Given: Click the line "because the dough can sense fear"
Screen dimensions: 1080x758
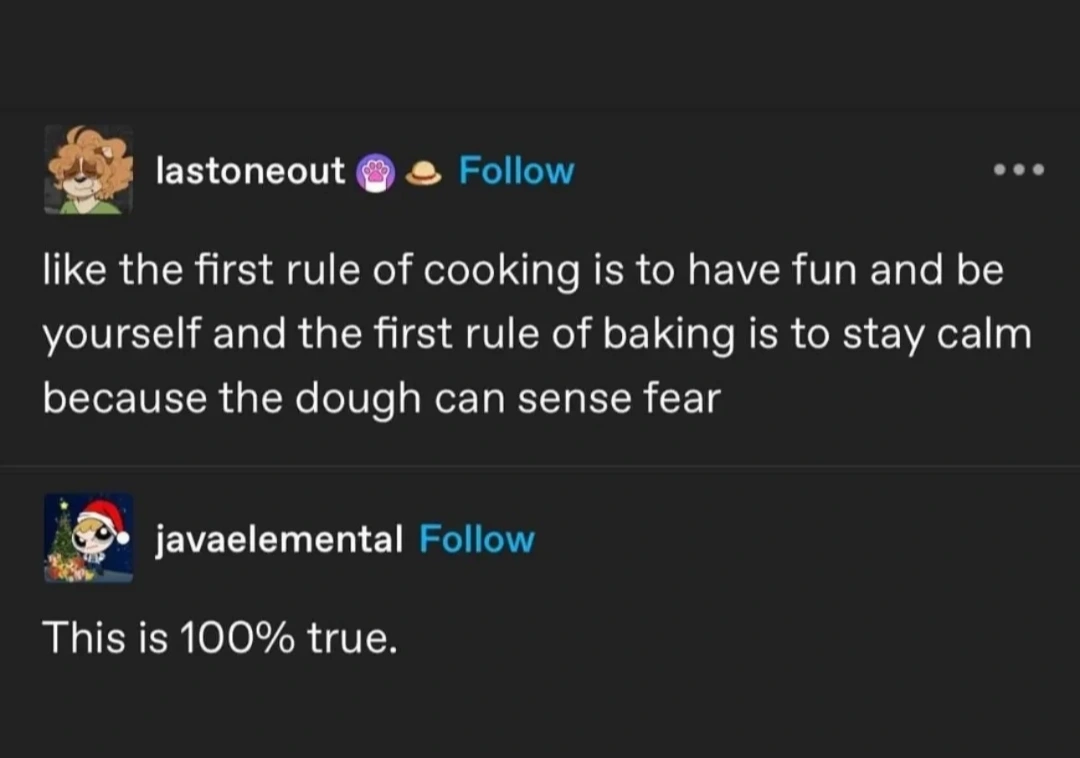Looking at the screenshot, I should (381, 398).
